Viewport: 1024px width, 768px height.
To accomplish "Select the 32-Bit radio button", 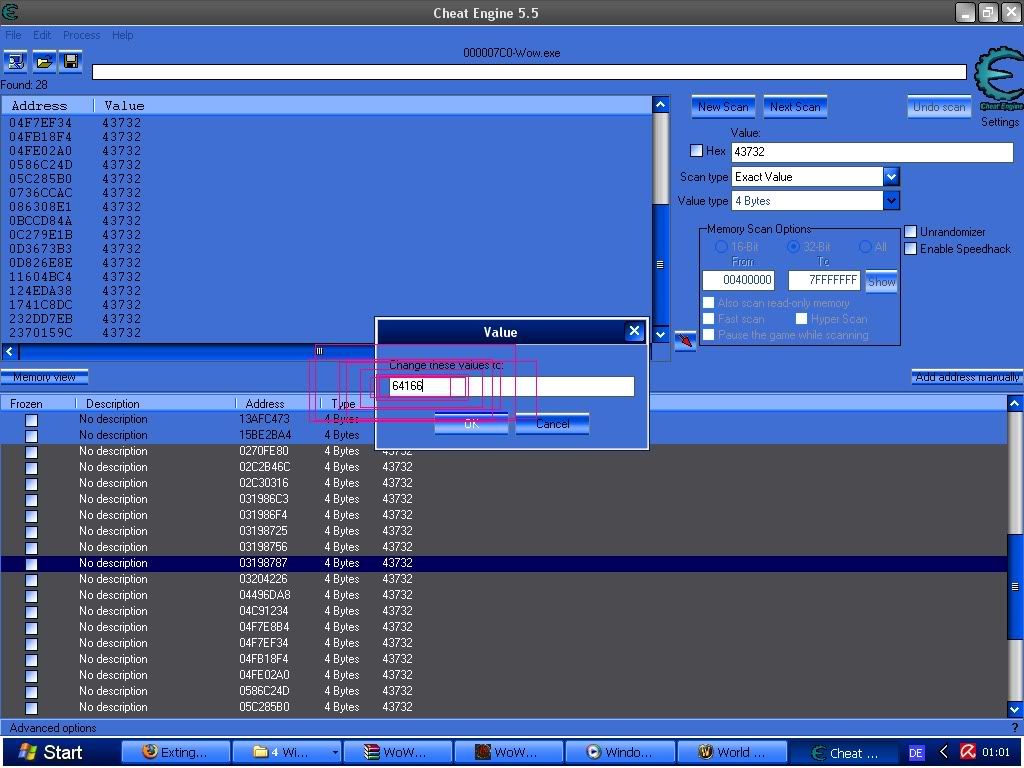I will (x=793, y=247).
